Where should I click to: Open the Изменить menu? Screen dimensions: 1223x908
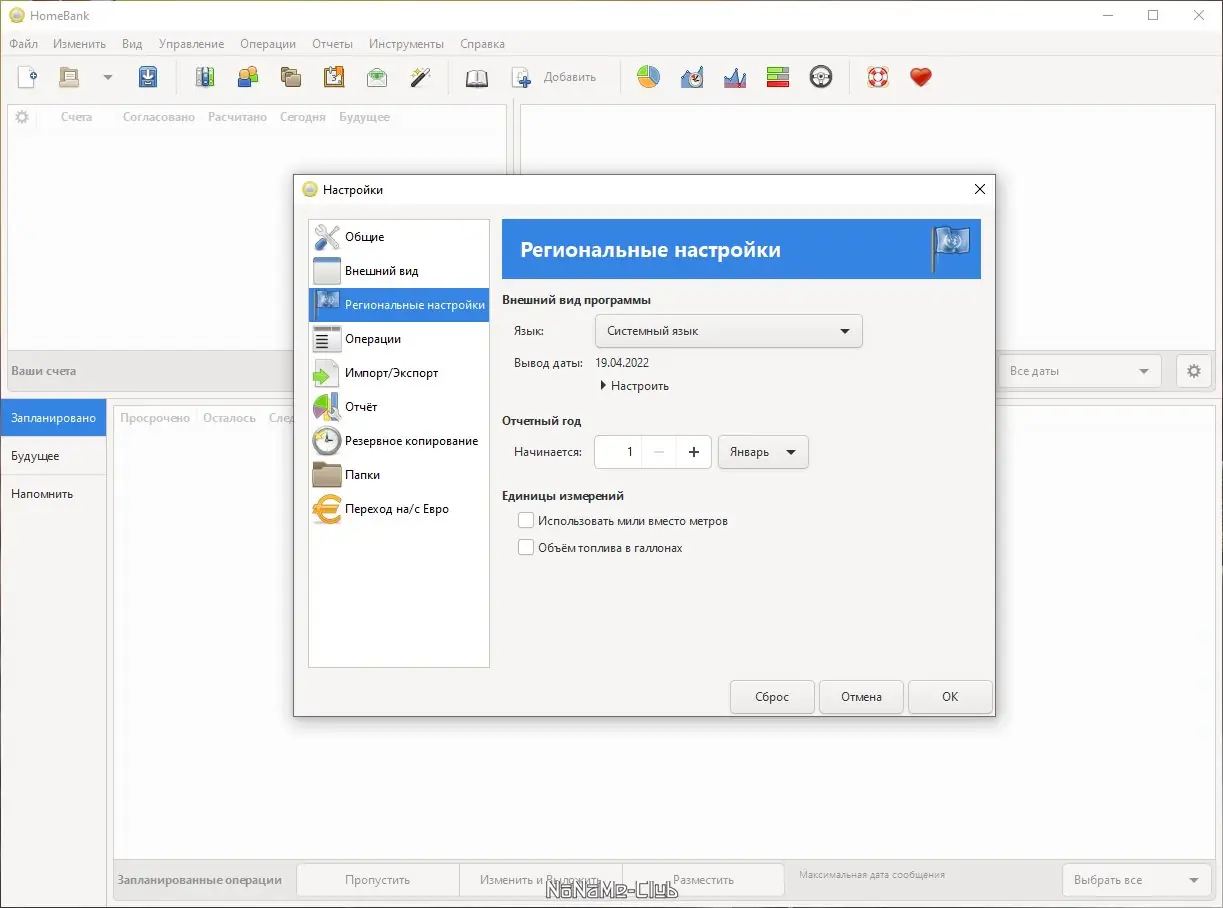coord(79,44)
